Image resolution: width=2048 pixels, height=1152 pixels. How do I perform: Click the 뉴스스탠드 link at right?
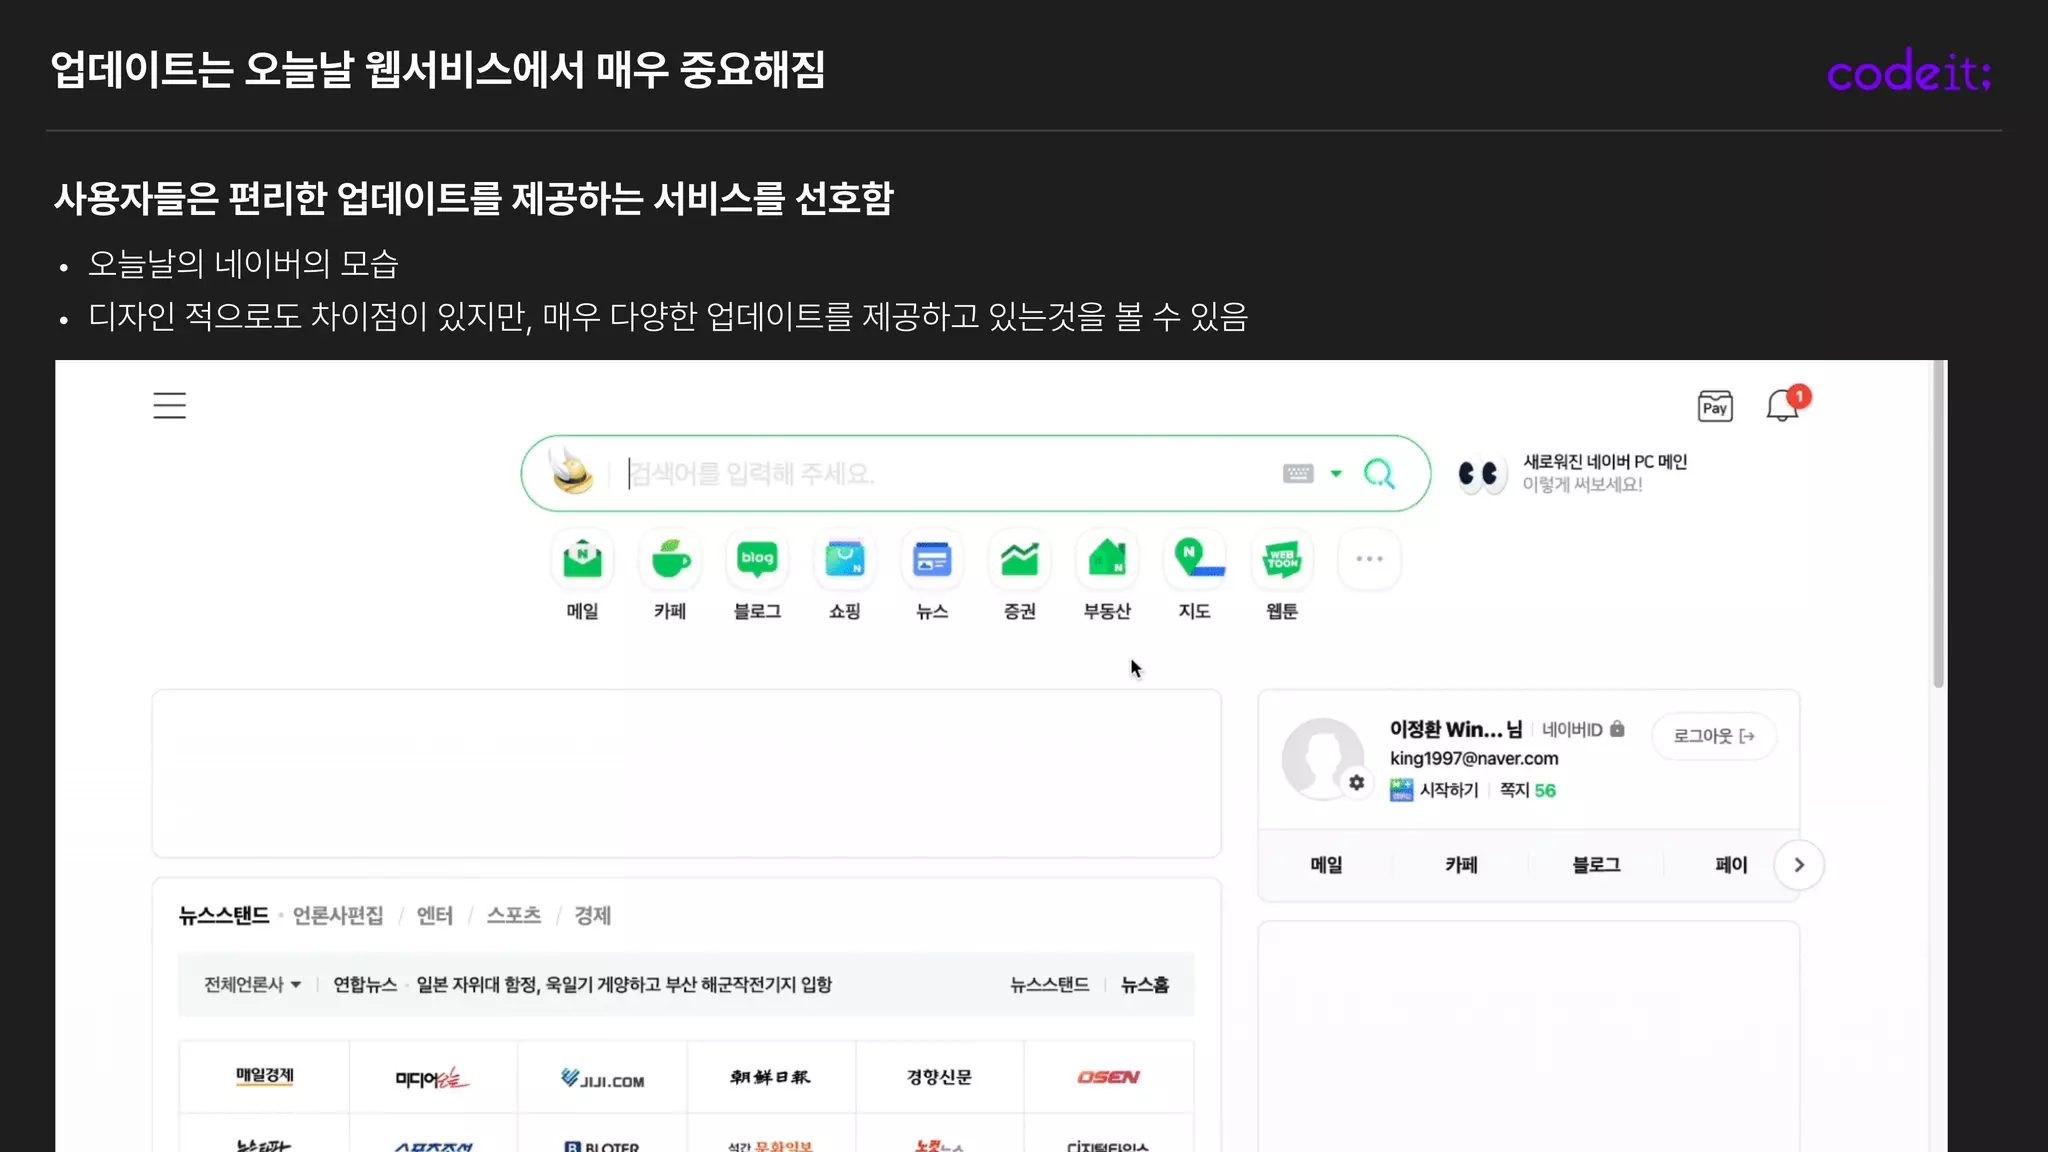[x=1049, y=985]
